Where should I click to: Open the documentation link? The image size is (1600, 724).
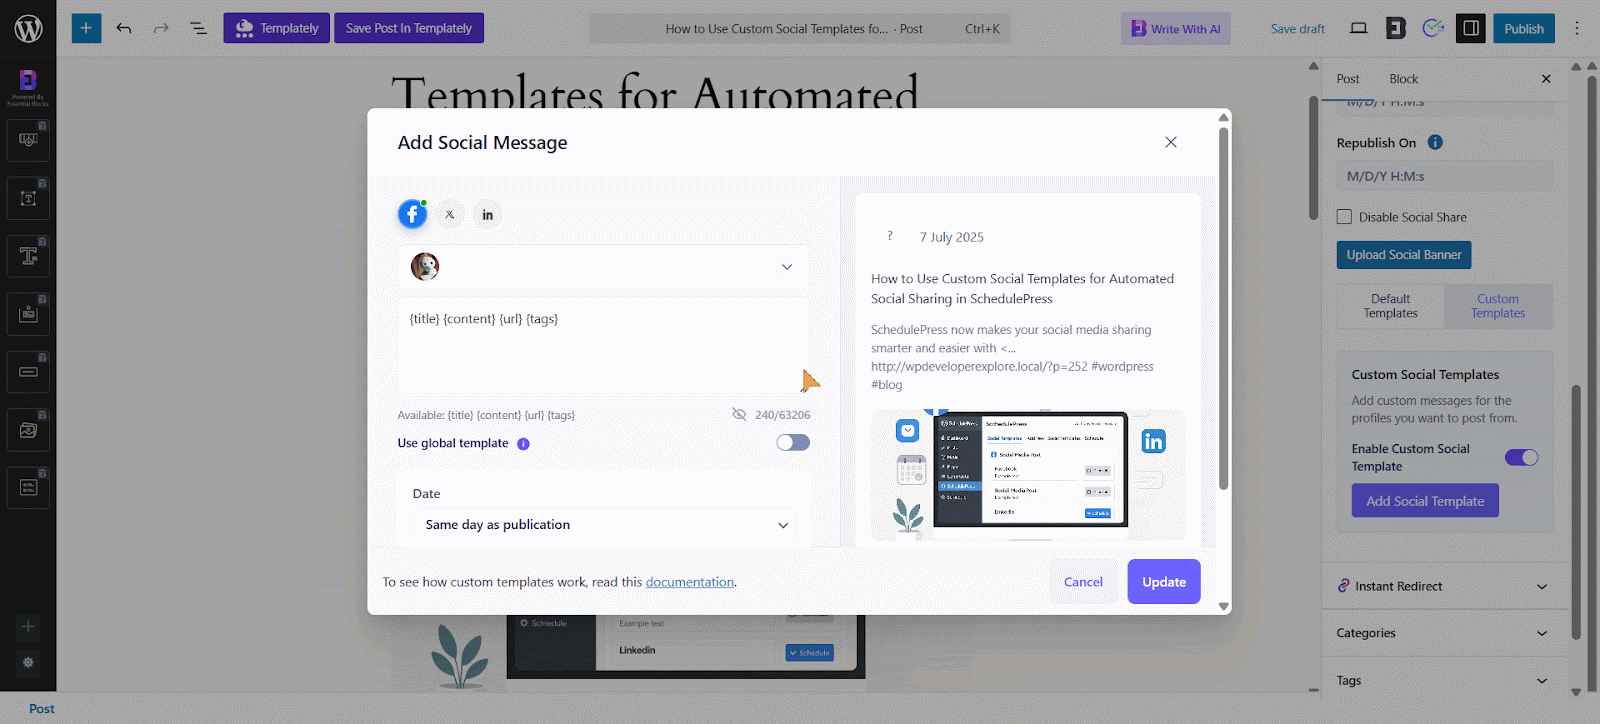pos(689,582)
